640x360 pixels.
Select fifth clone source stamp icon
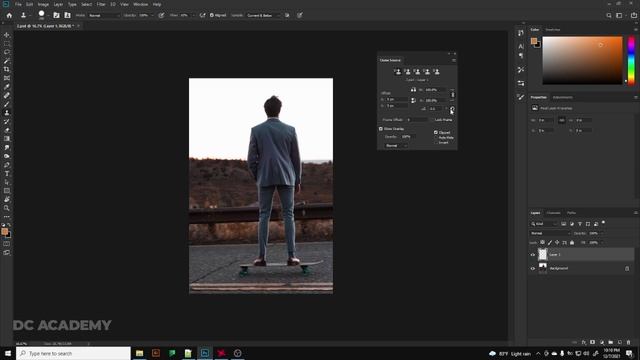coord(436,72)
